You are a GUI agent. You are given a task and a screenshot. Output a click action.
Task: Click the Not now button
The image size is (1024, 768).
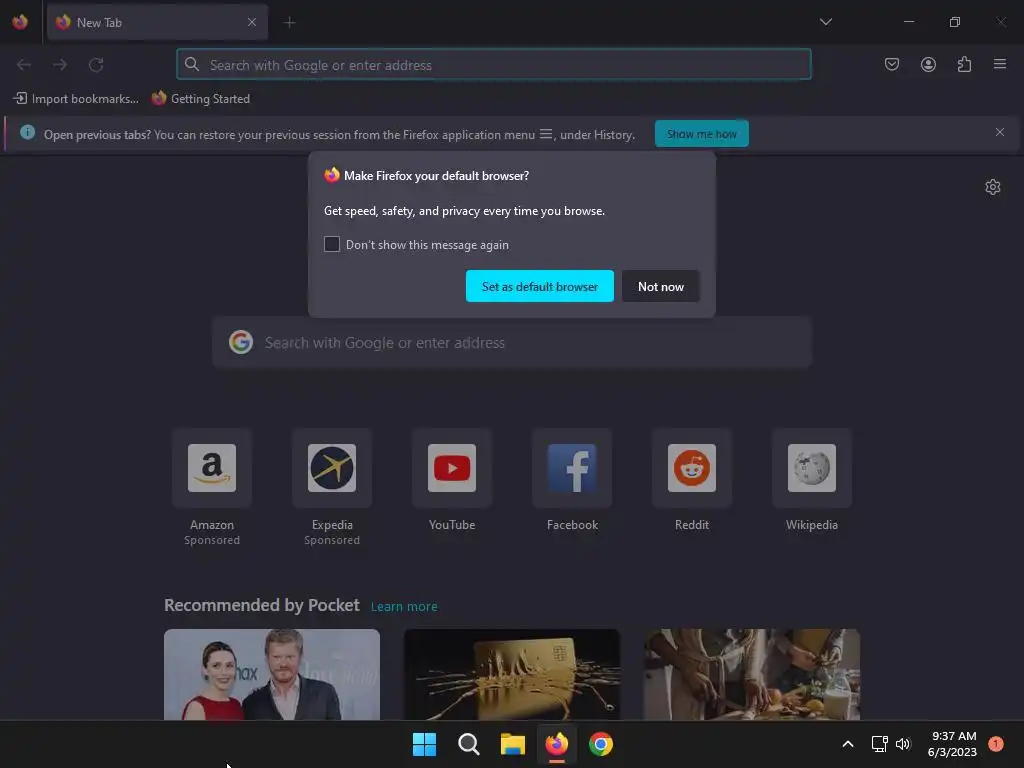tap(661, 286)
